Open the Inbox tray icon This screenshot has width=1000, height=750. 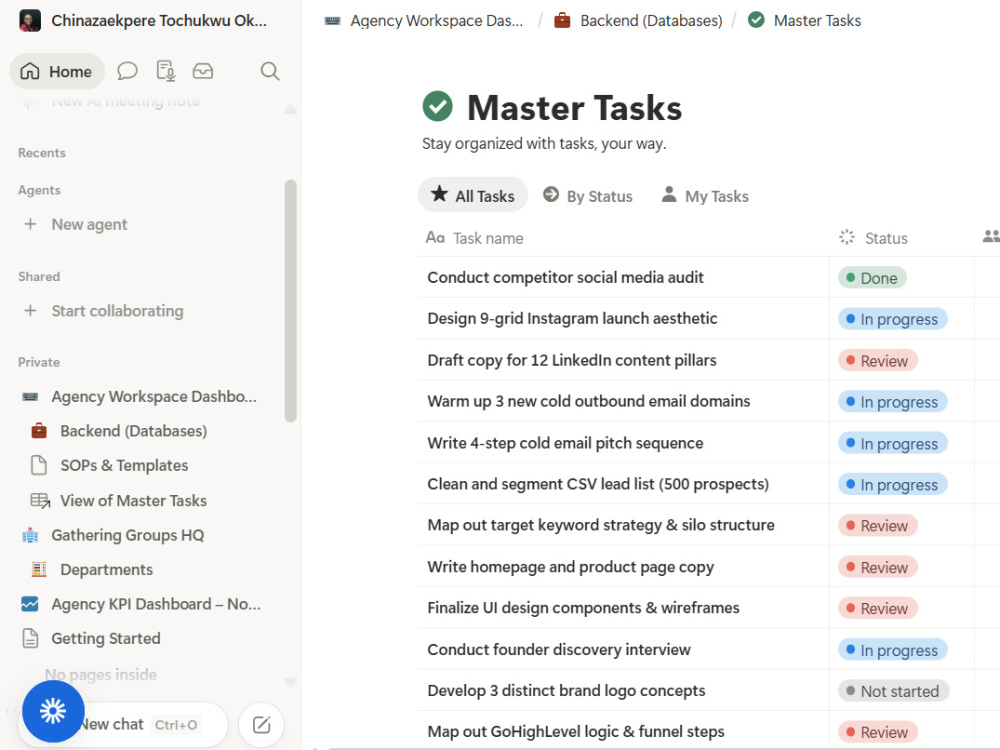pos(203,71)
